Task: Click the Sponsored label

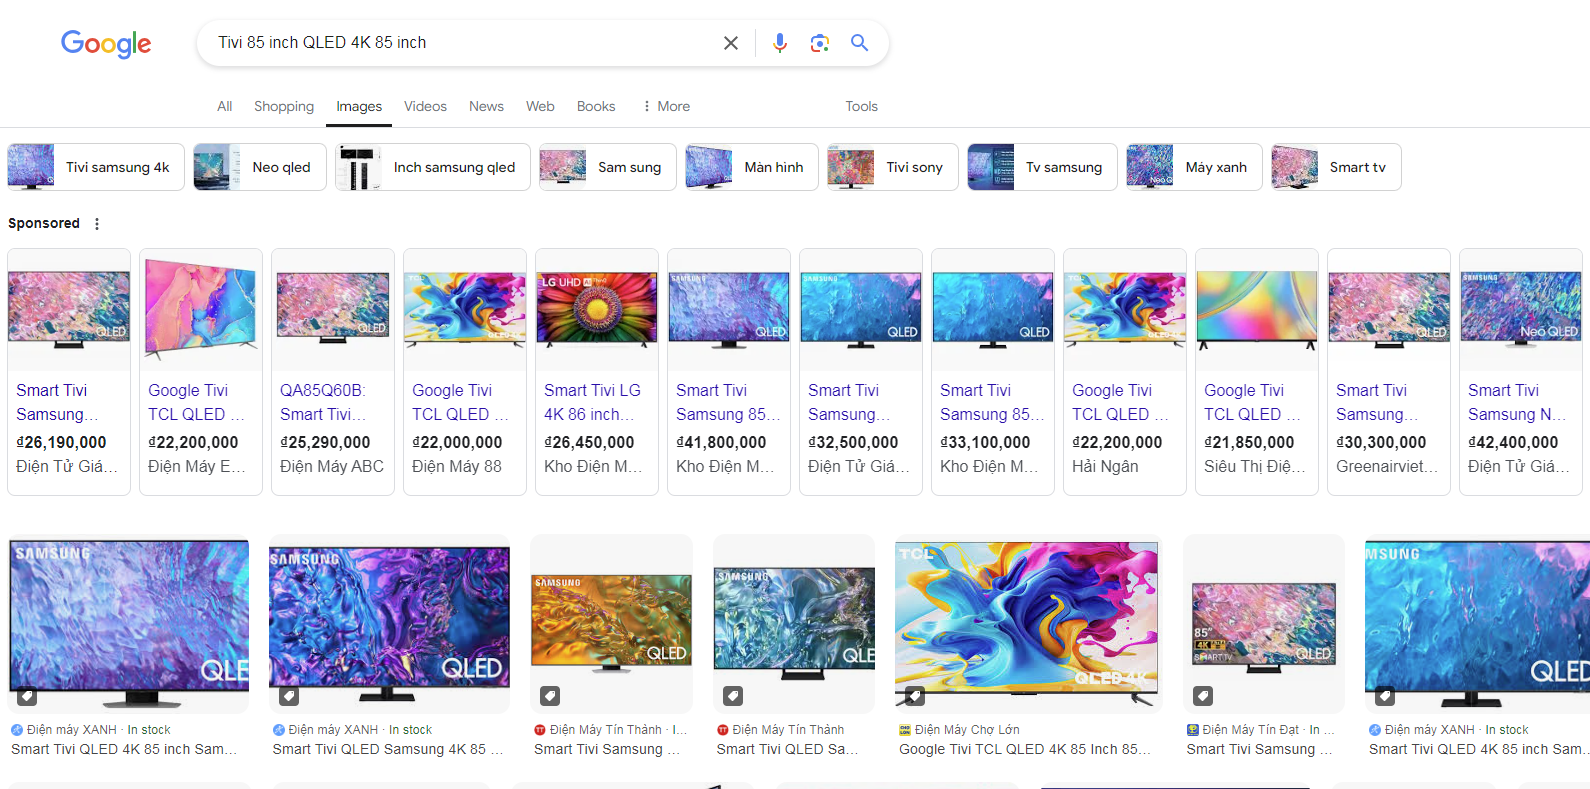Action: click(44, 223)
